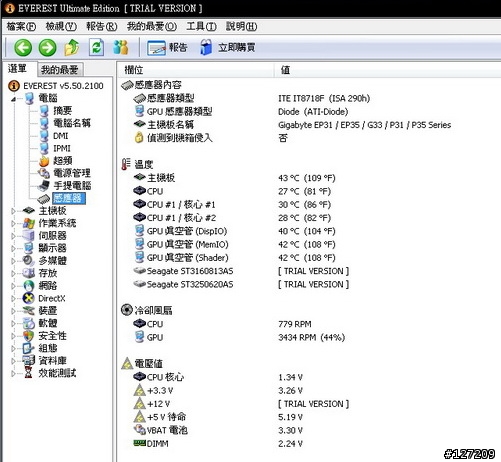Click the 資料庫 database icon
Image resolution: width=501 pixels, height=462 pixels.
tap(29, 360)
